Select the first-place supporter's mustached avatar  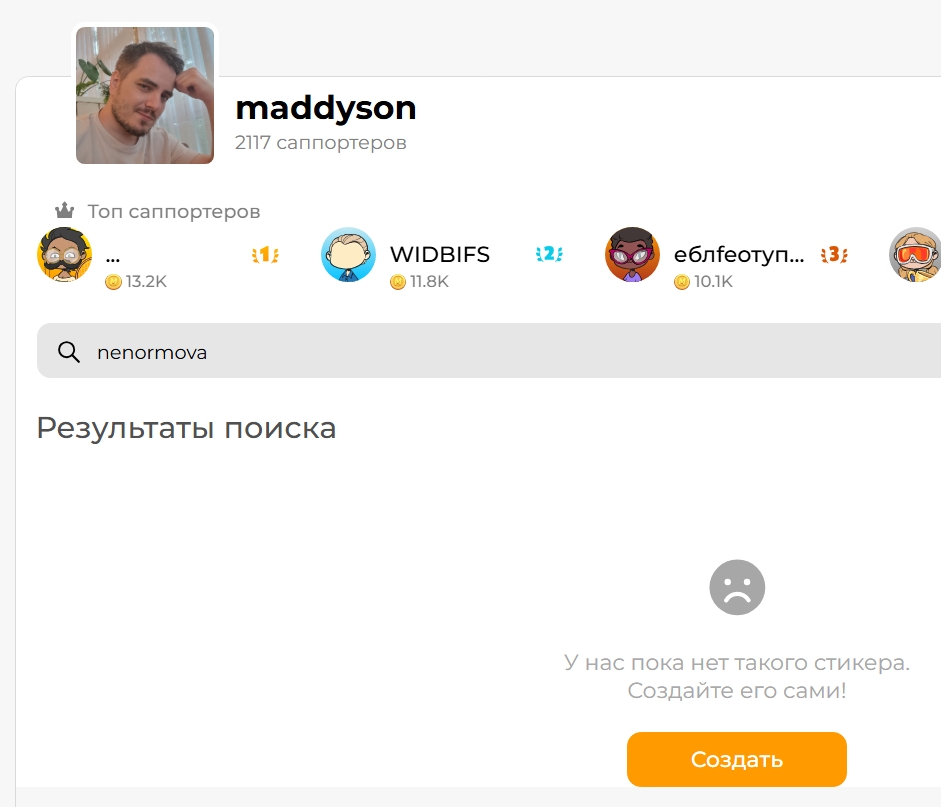coord(65,254)
